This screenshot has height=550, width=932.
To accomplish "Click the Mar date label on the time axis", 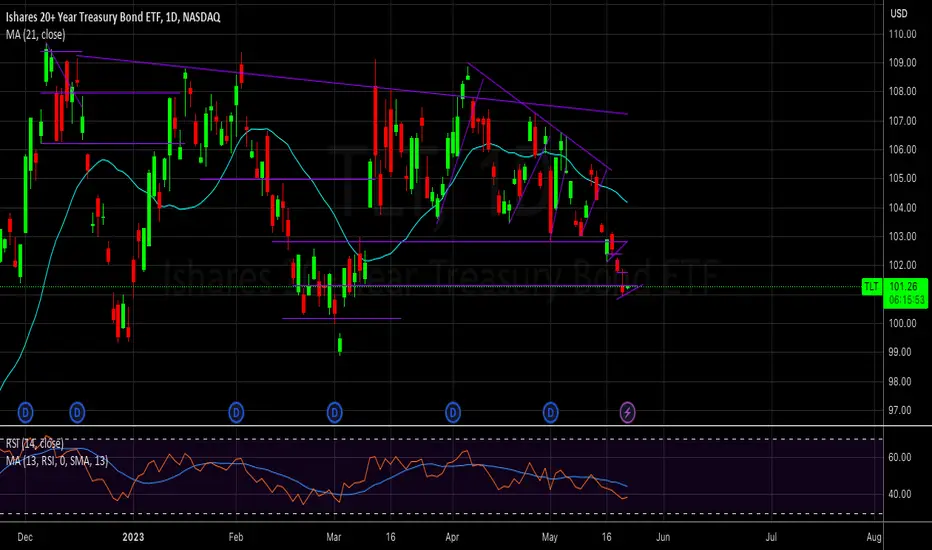I will coord(334,538).
